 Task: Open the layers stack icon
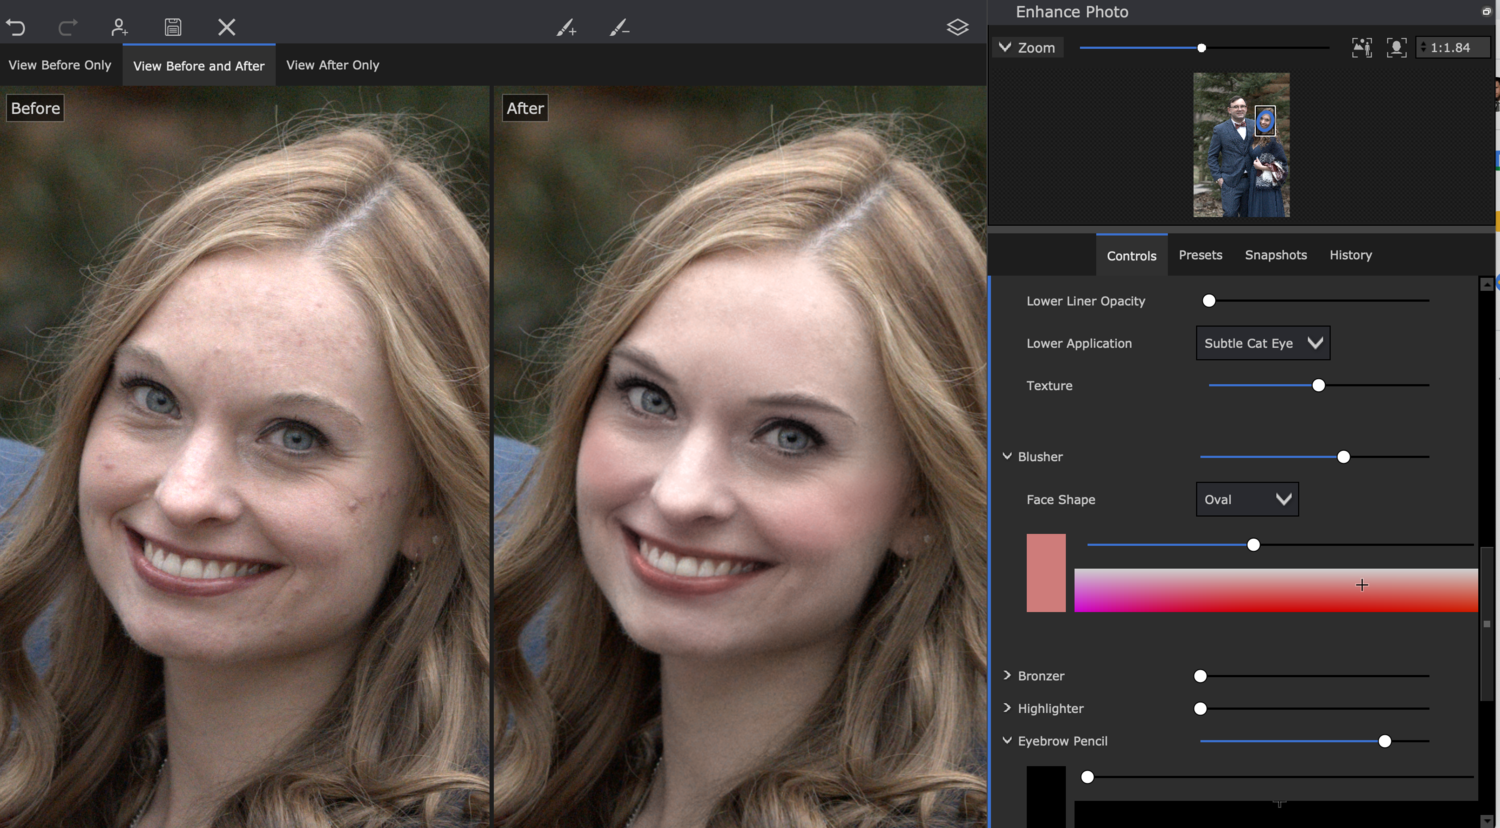[958, 27]
